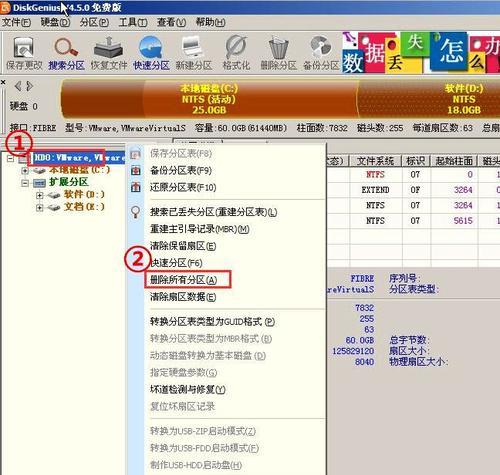Go to next disk with right arrow
This screenshot has height=475, width=500.
(30, 86)
